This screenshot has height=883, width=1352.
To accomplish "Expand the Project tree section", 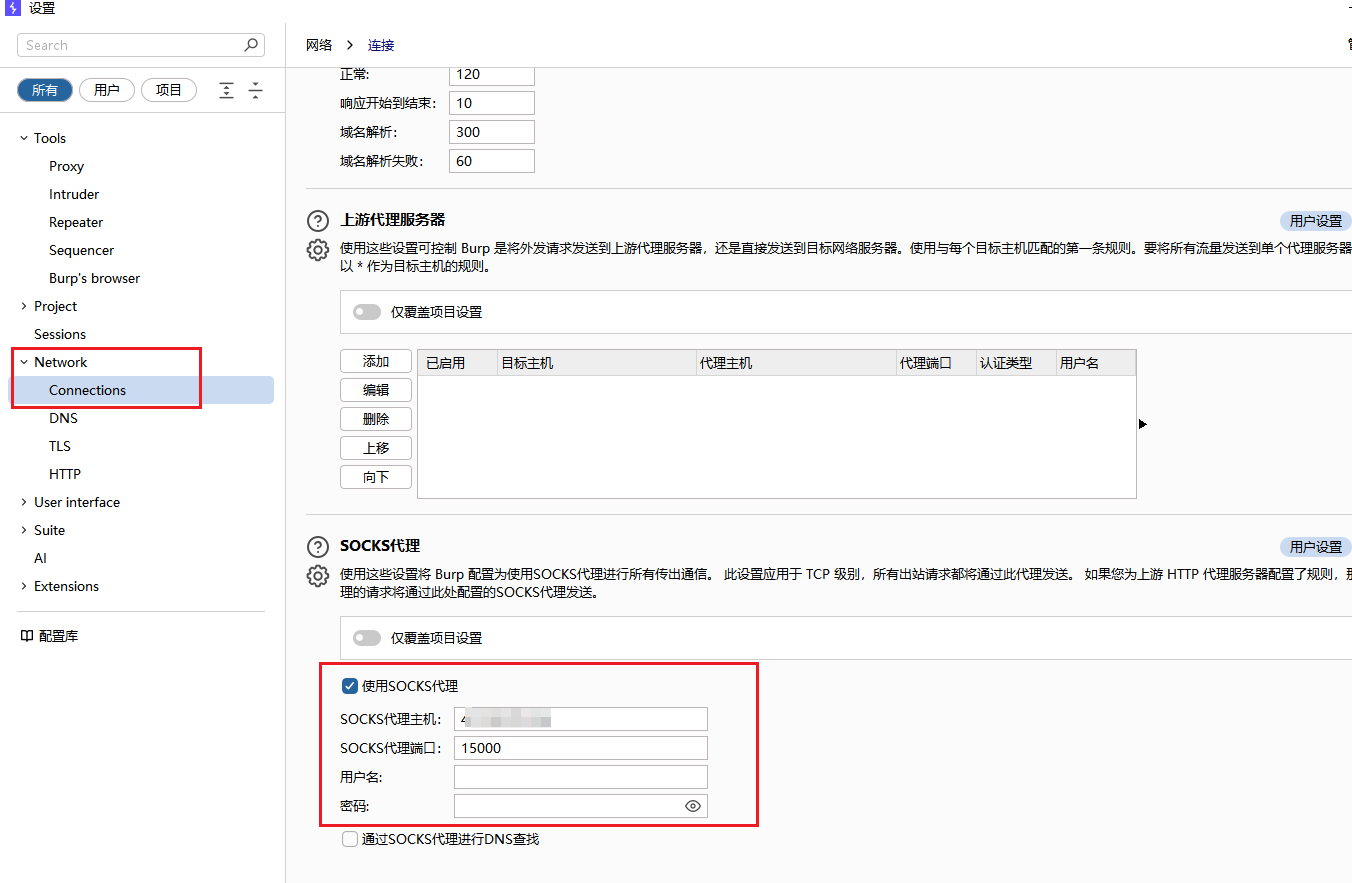I will tap(24, 306).
